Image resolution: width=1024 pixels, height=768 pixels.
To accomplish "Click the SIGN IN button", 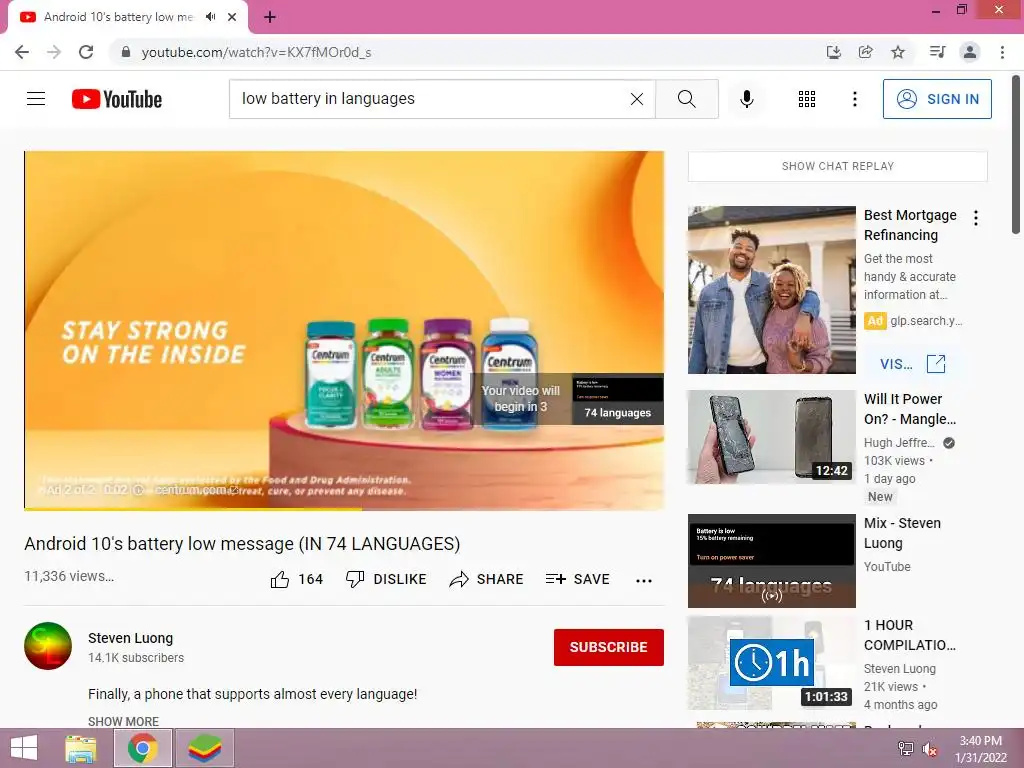I will [937, 99].
